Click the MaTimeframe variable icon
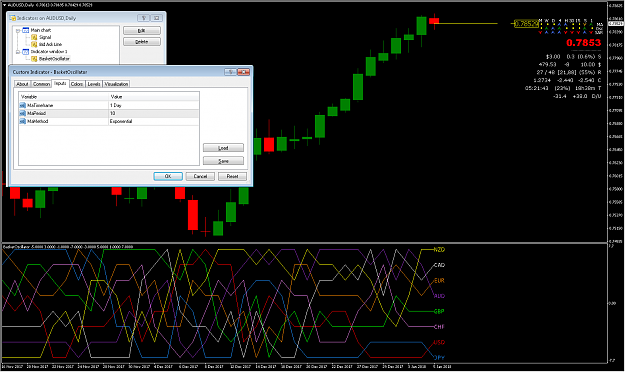 coord(23,105)
